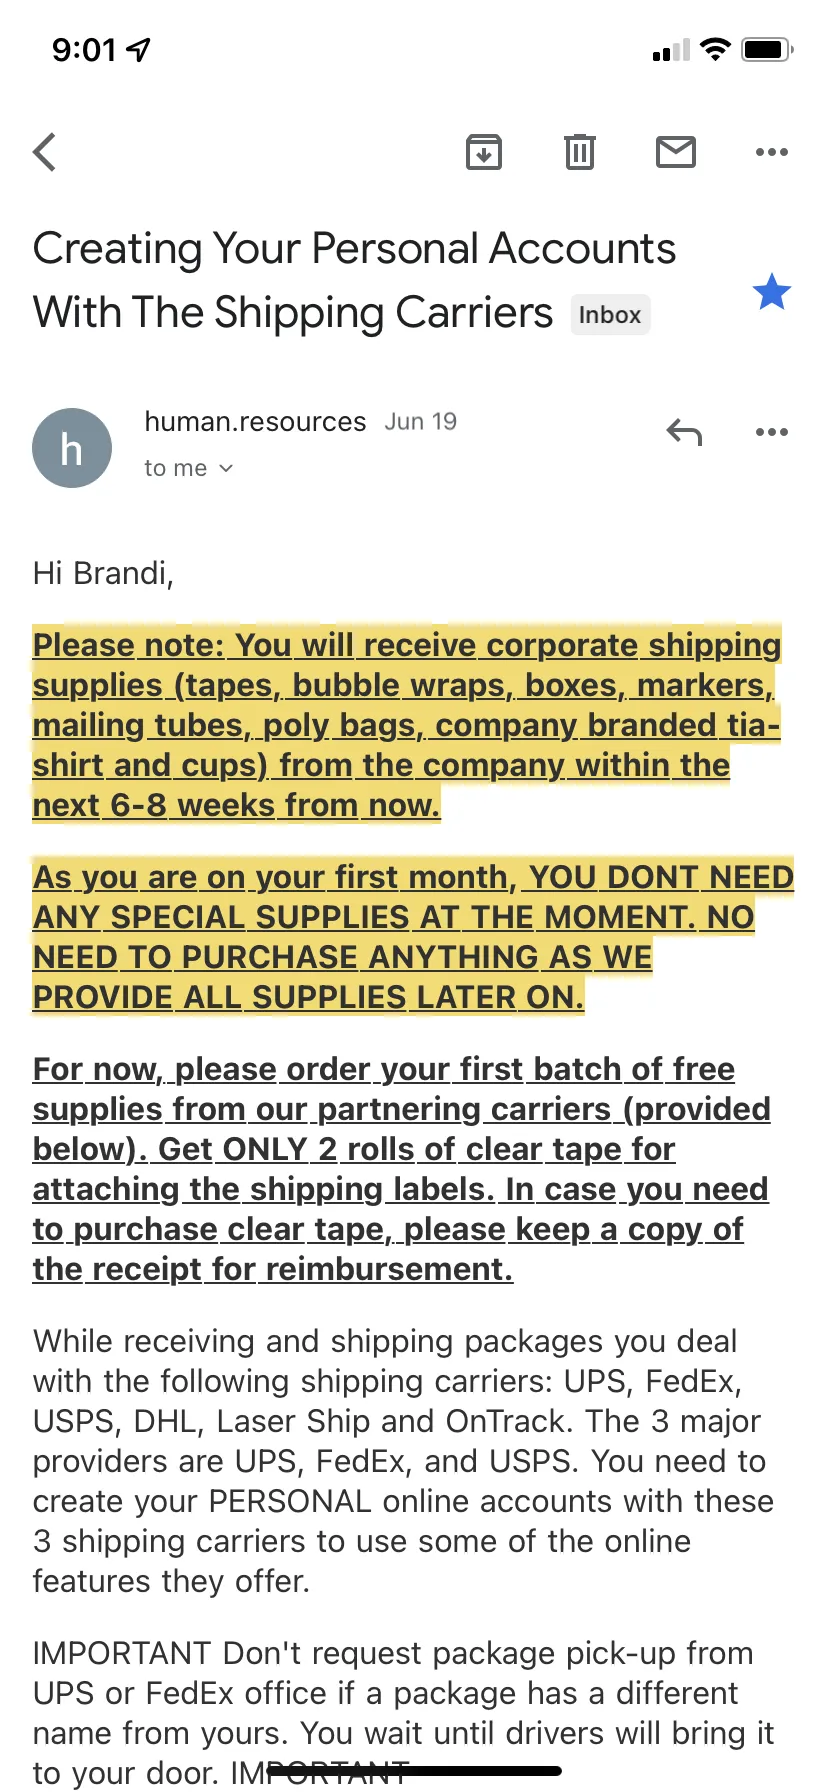Image resolution: width=828 pixels, height=1792 pixels.
Task: Tap underlined 'For now, please order' paragraph
Action: click(x=402, y=1169)
